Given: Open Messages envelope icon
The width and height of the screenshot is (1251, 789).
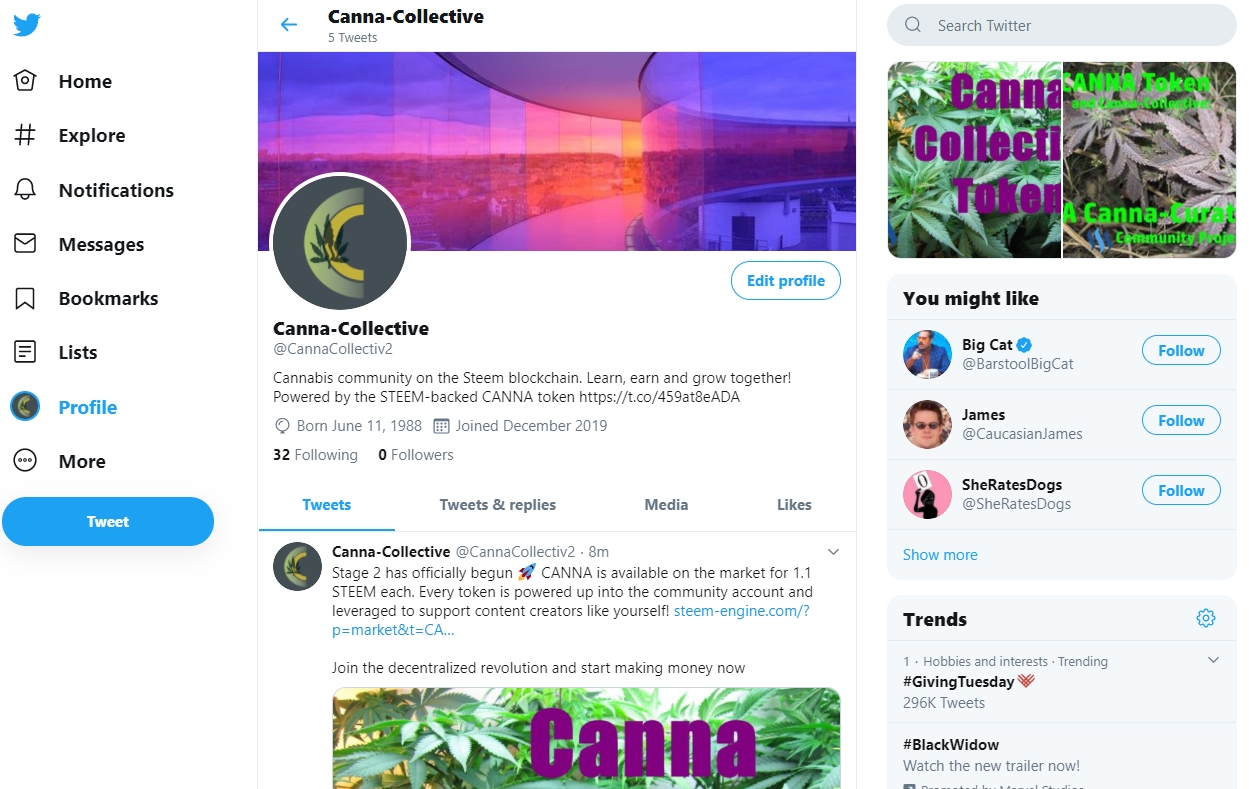Looking at the screenshot, I should click(x=25, y=244).
